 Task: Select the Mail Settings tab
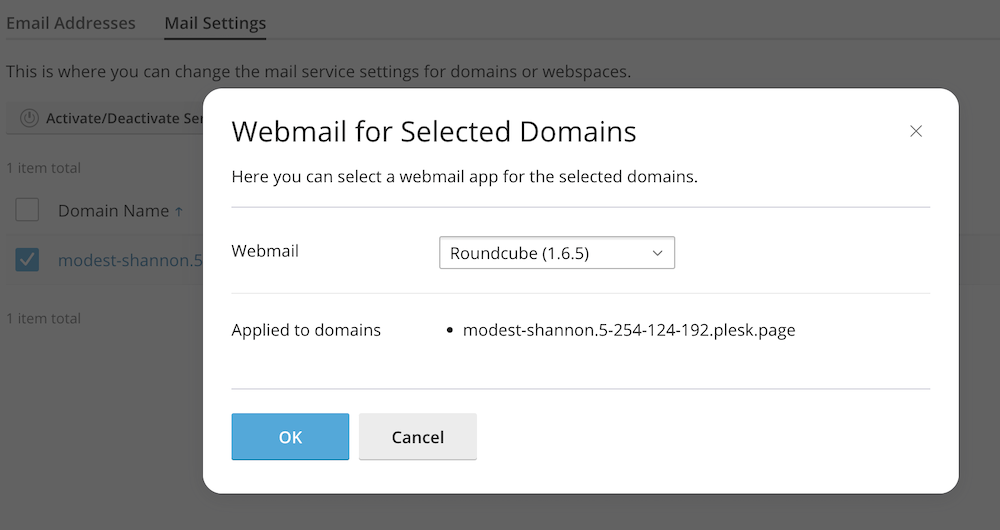pyautogui.click(x=215, y=23)
